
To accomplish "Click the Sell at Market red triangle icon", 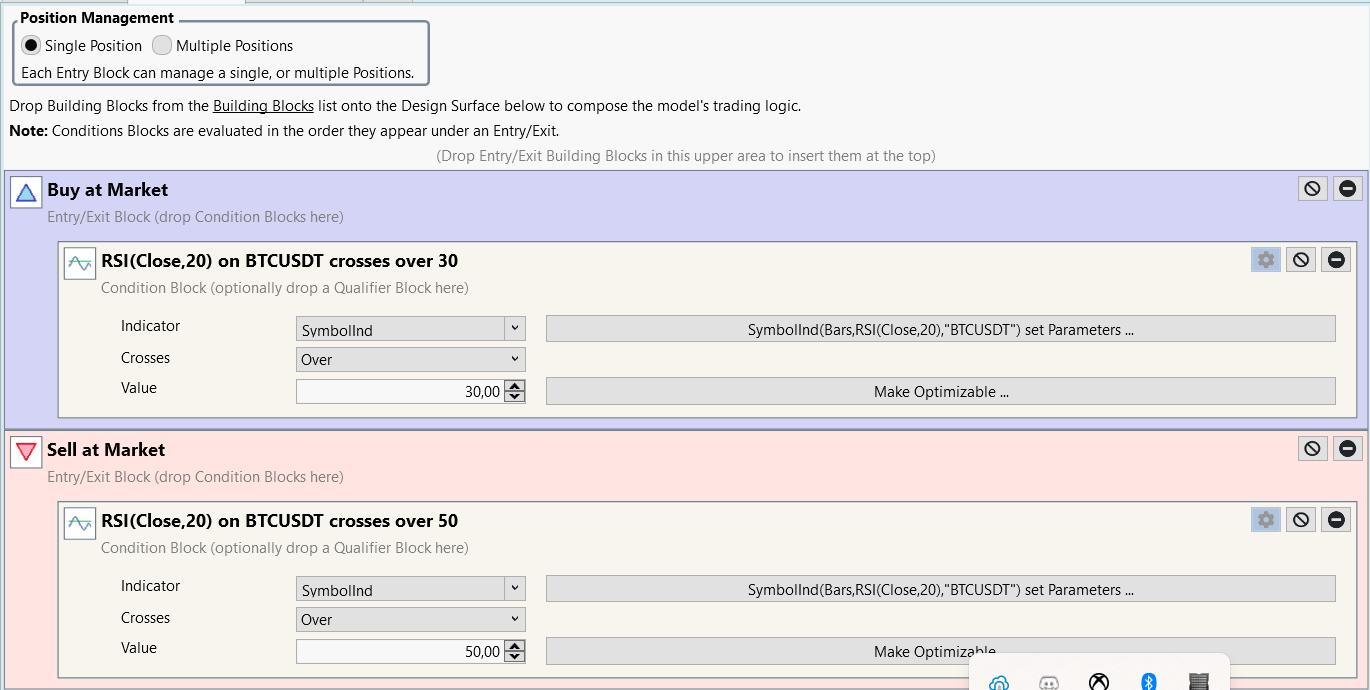I will (26, 452).
